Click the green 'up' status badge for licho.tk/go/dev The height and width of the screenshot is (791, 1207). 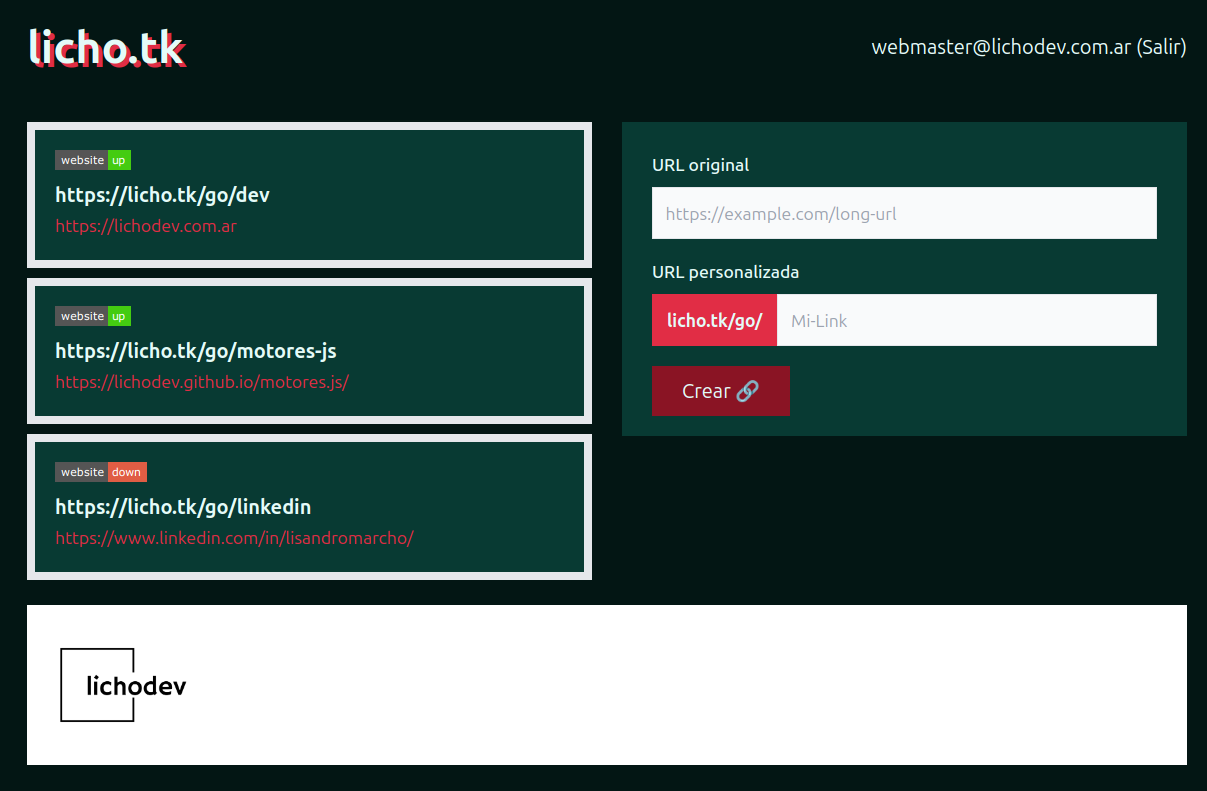click(119, 160)
